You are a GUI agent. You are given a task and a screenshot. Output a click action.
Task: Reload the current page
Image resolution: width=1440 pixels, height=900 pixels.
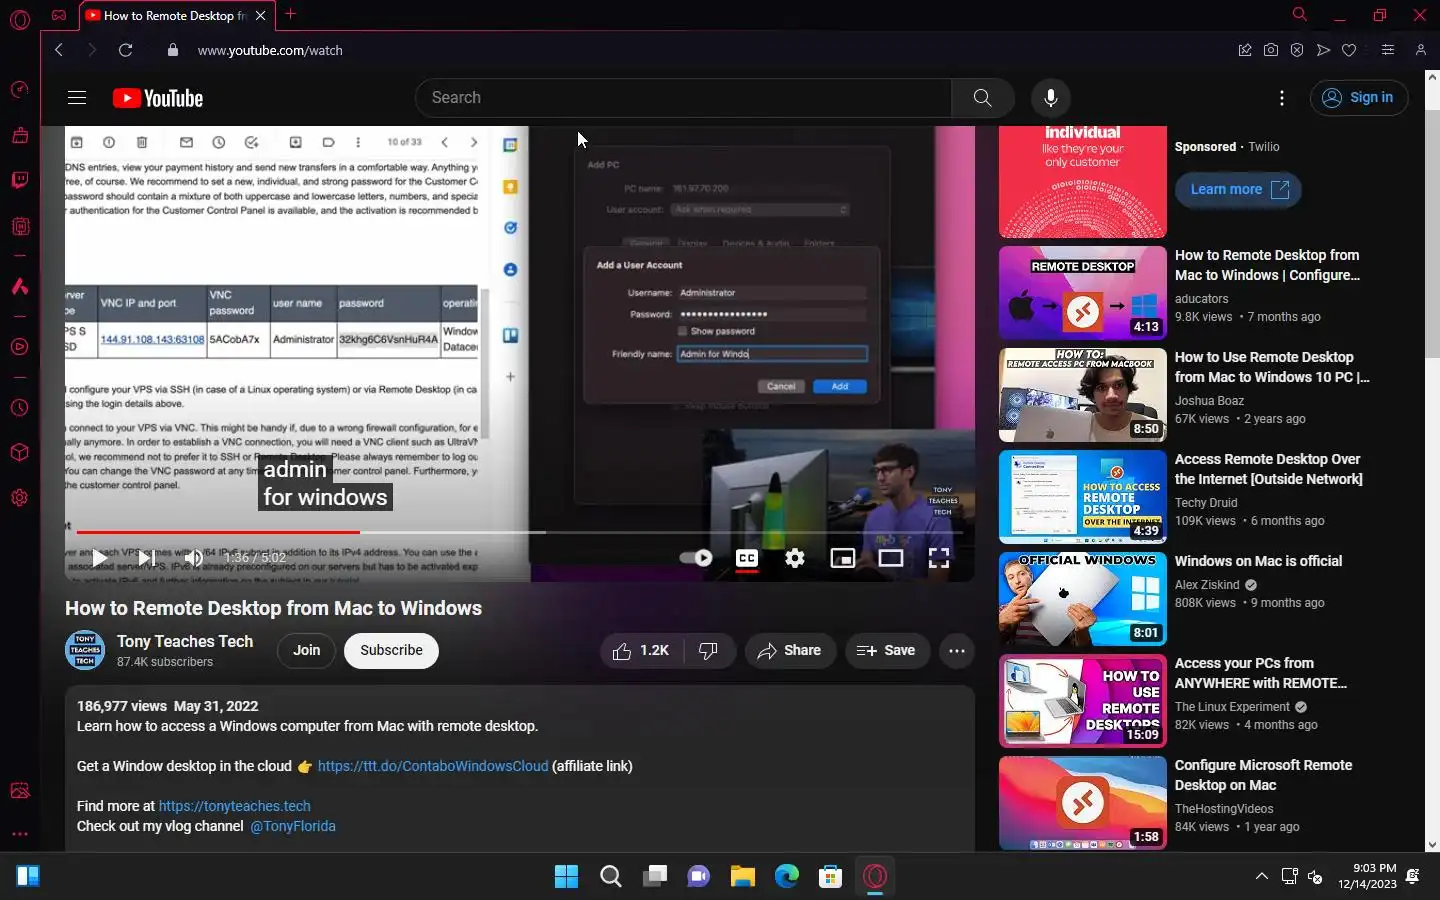point(125,50)
